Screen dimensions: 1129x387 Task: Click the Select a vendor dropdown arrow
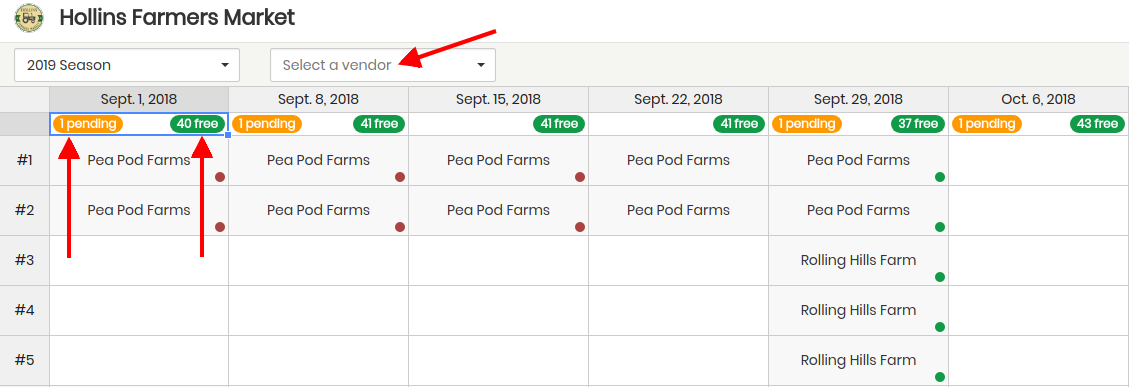[481, 66]
